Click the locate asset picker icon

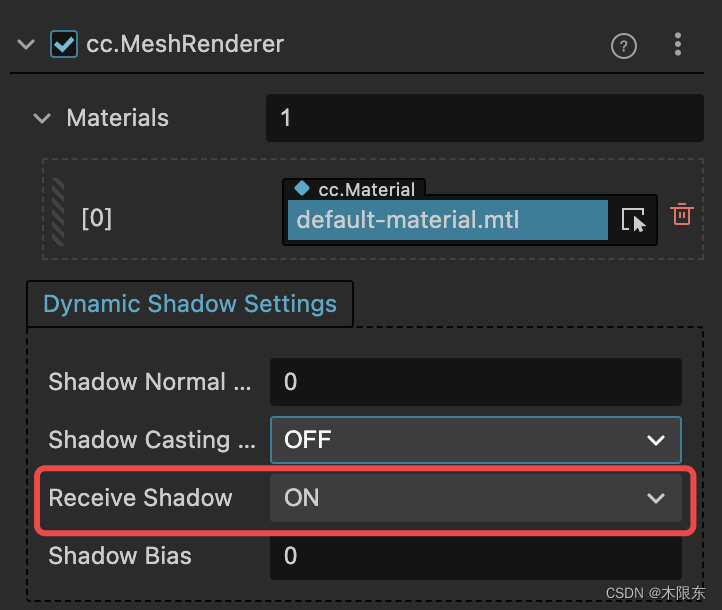633,220
